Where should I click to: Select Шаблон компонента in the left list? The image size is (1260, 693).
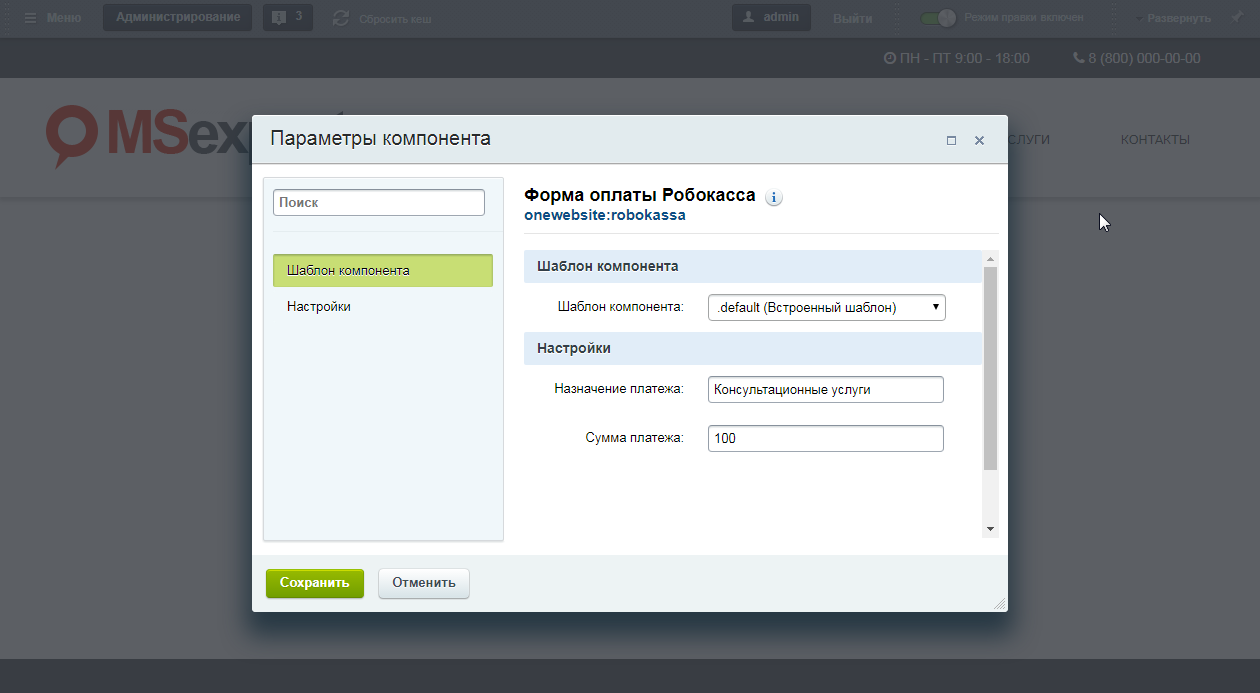click(x=382, y=271)
